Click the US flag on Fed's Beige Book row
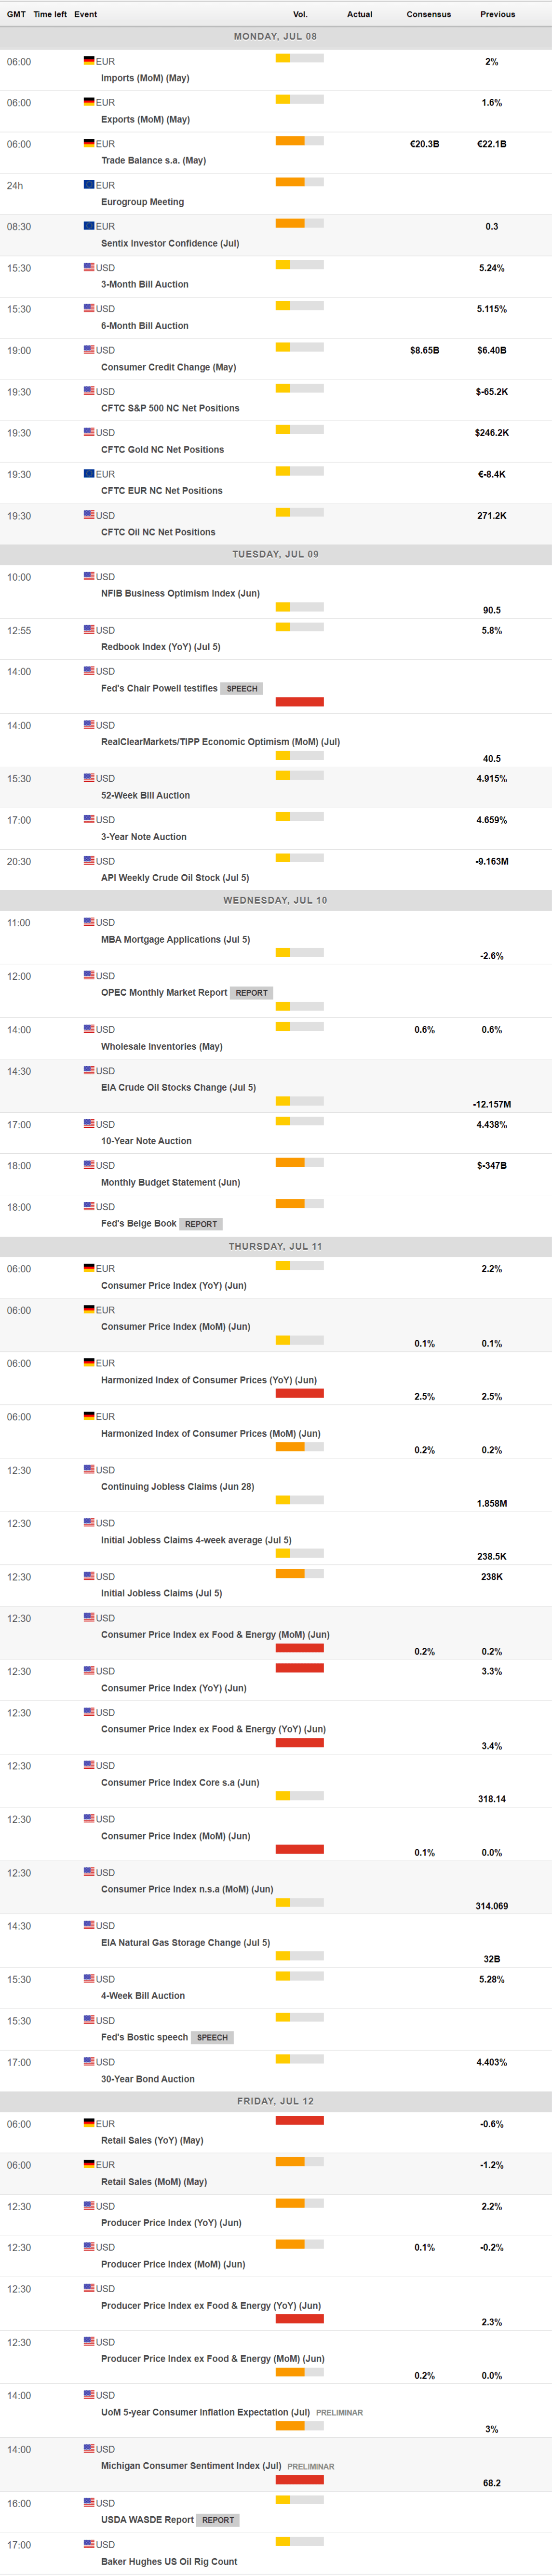Screen dimensions: 552x2576 click(89, 1206)
